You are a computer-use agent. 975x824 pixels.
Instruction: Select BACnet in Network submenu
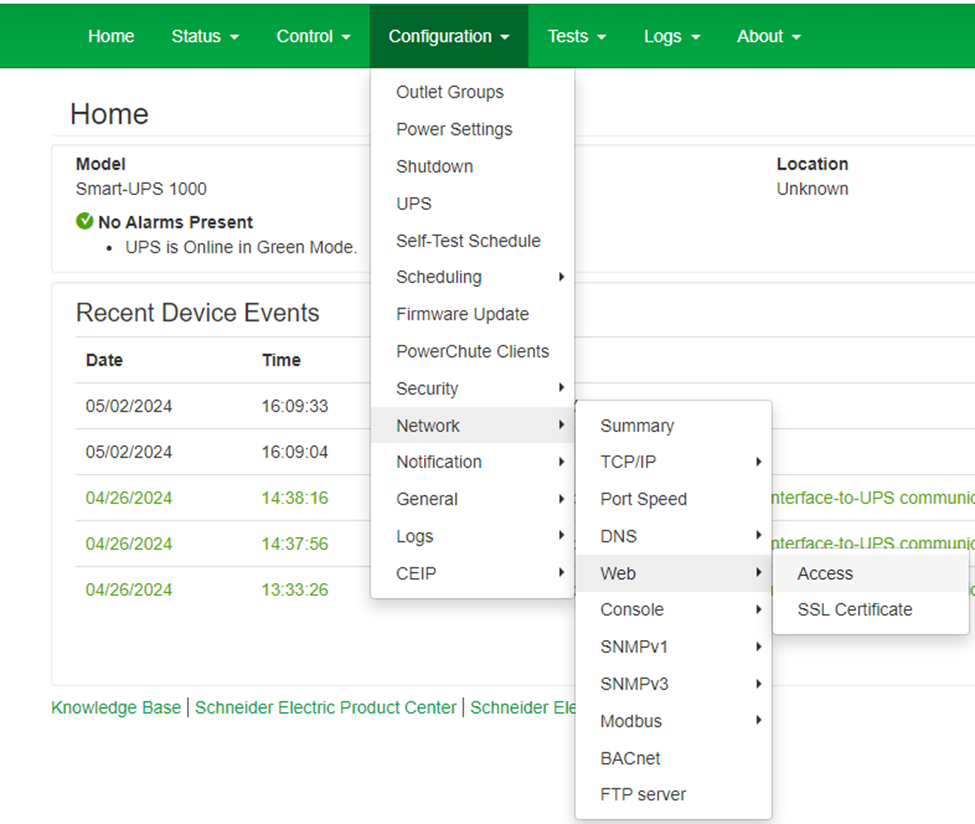point(673,758)
